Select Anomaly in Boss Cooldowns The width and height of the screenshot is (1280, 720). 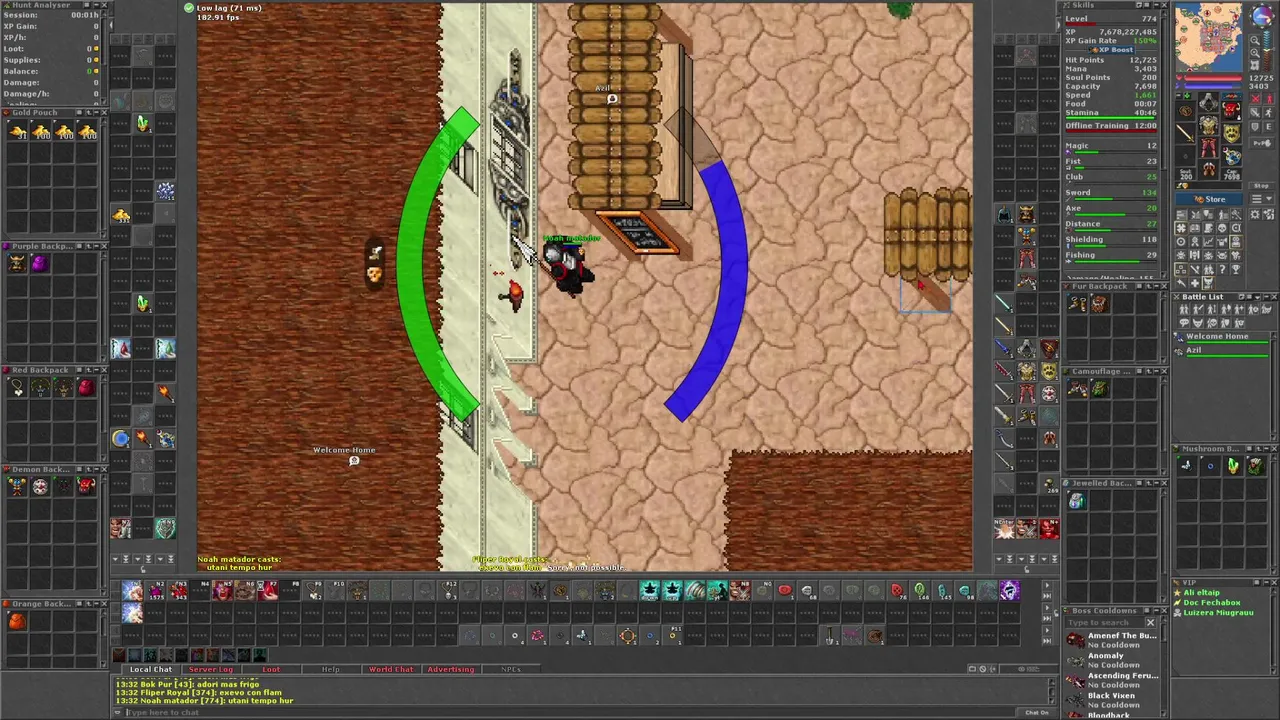[1113, 660]
